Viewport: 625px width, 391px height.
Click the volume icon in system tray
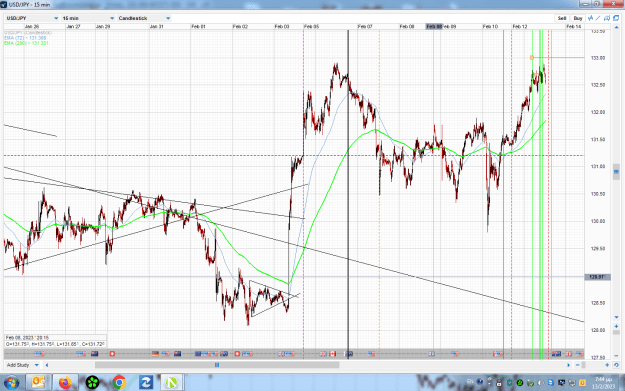pos(540,383)
